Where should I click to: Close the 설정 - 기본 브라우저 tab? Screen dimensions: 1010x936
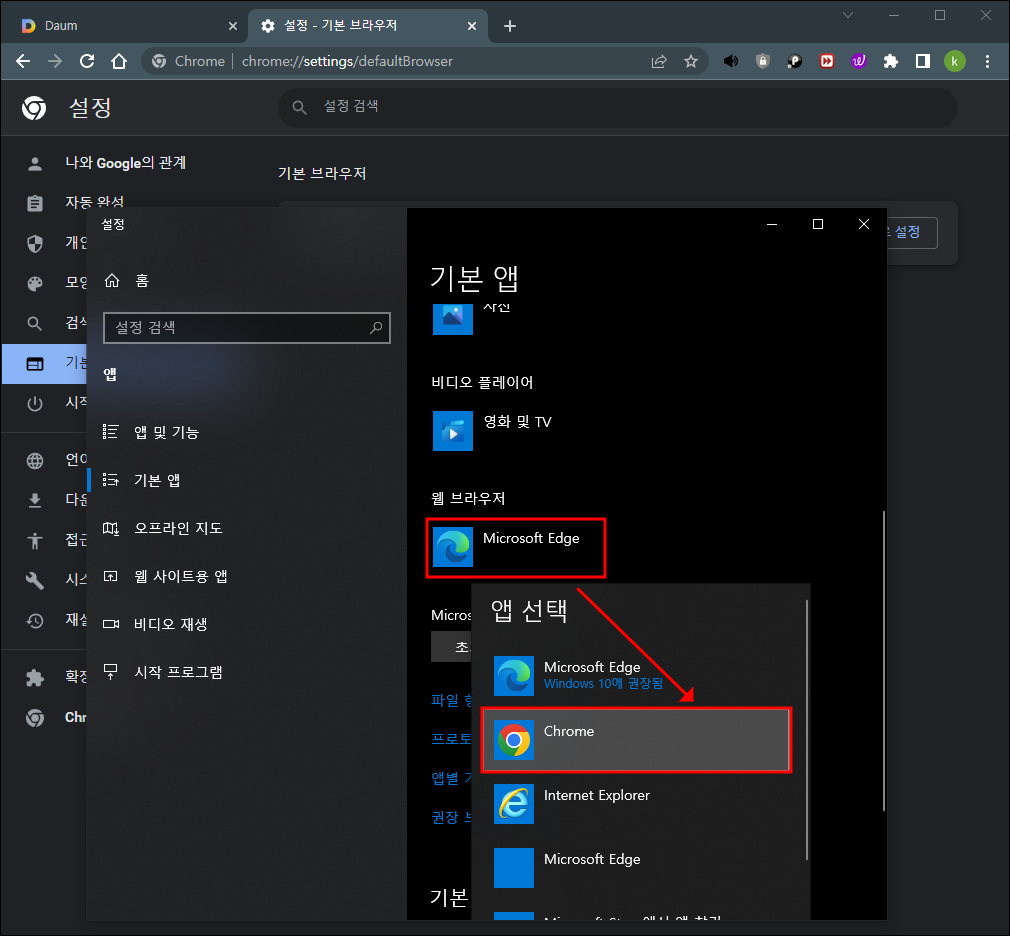(472, 26)
